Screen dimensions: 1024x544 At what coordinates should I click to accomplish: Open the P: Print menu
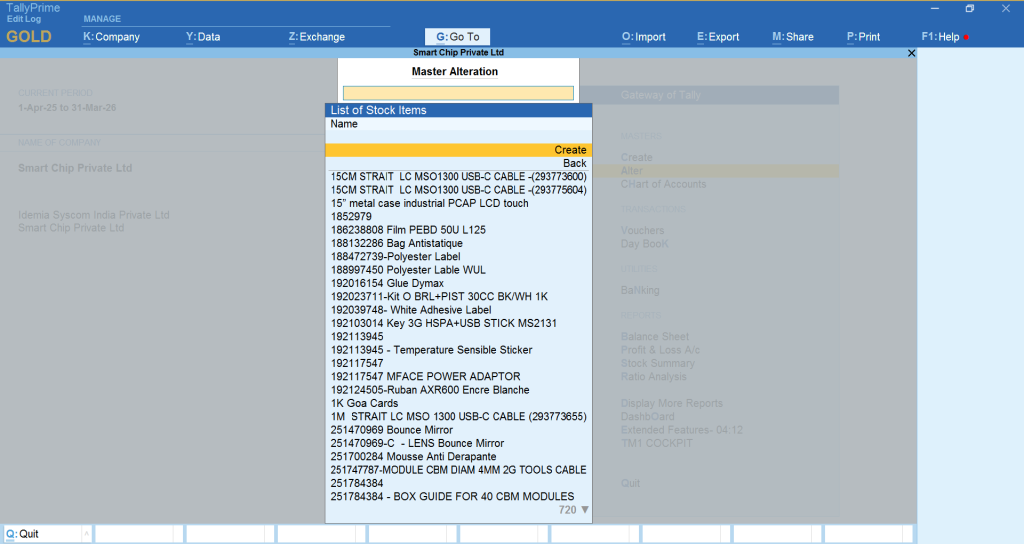[x=863, y=37]
